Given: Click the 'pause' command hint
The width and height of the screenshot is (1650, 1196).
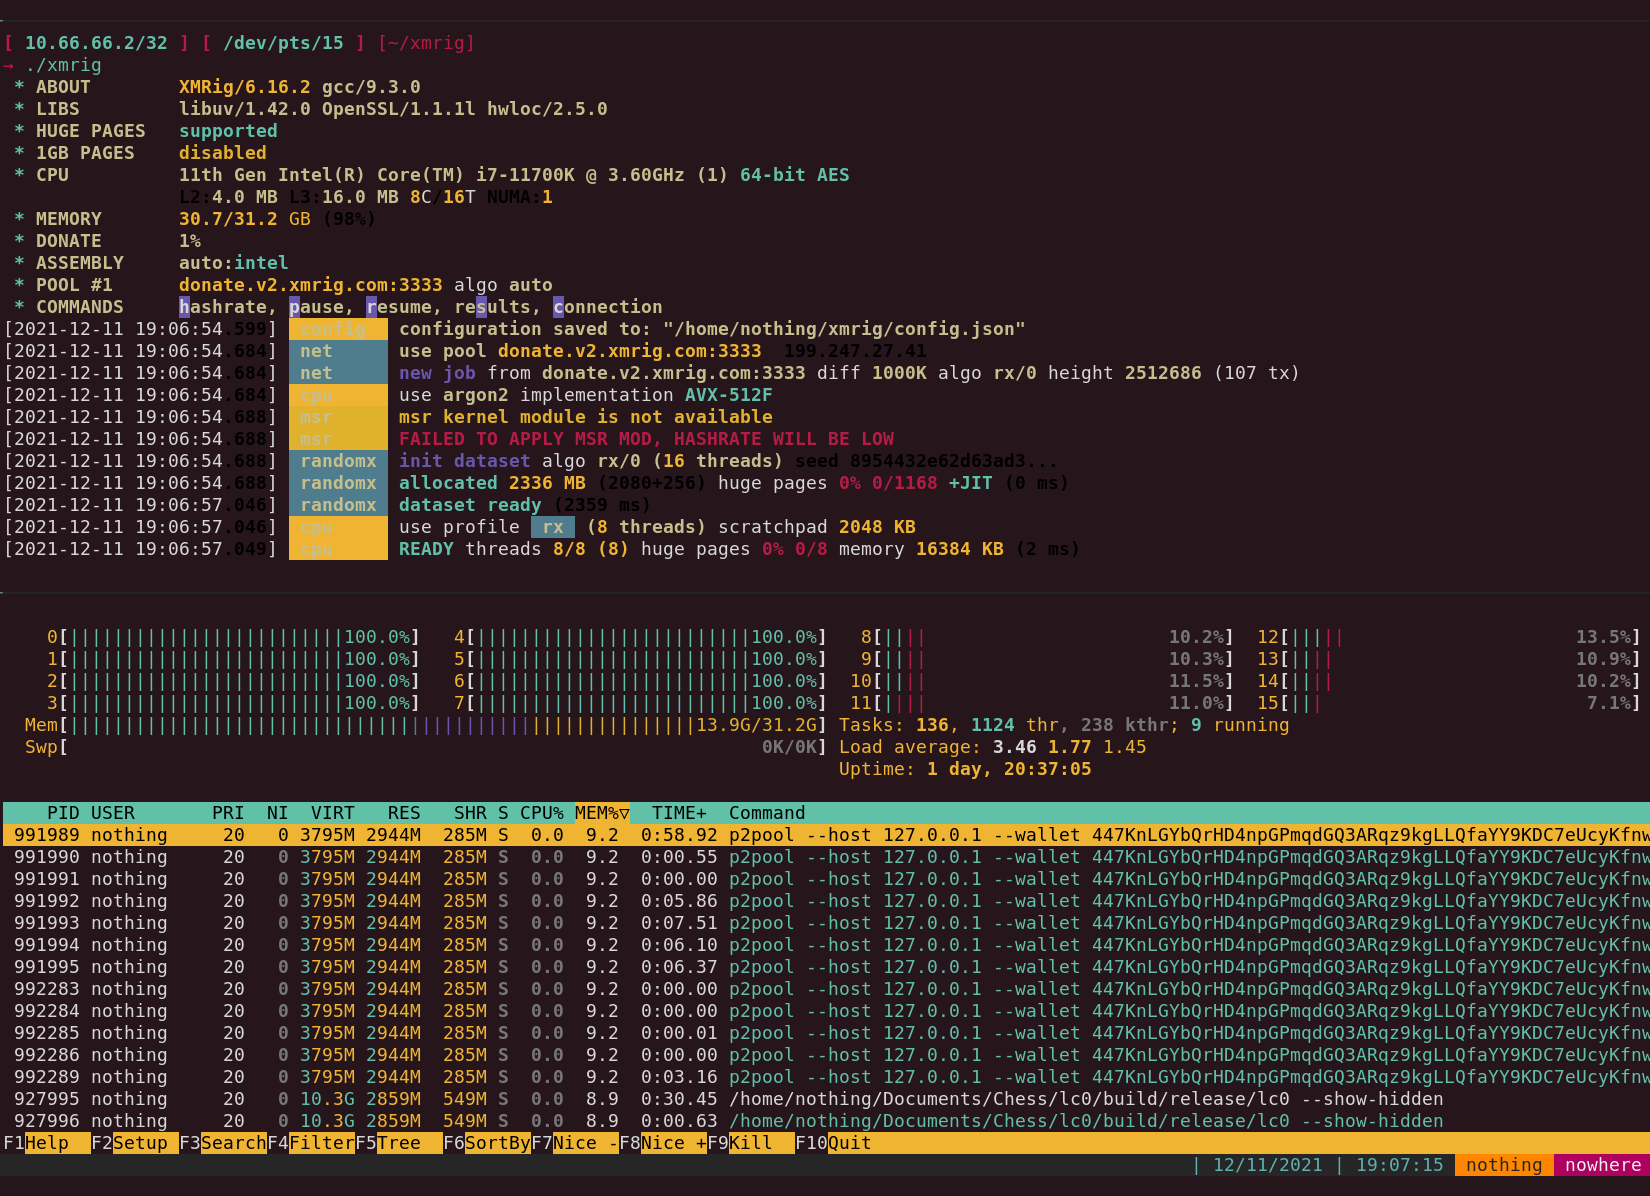Looking at the screenshot, I should [x=316, y=307].
